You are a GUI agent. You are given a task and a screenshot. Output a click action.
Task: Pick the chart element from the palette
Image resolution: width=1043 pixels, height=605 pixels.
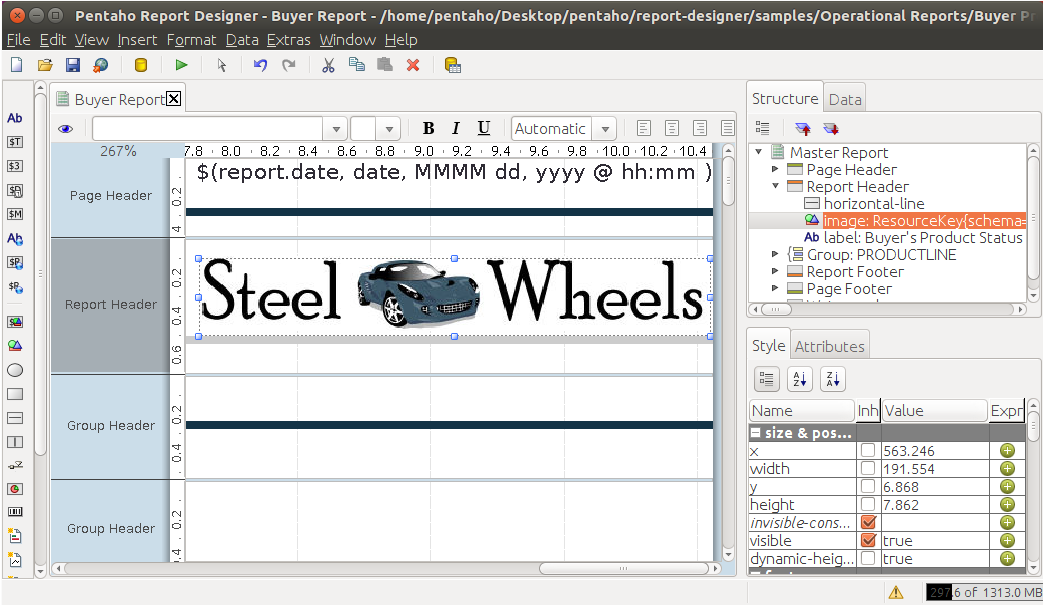pos(15,489)
